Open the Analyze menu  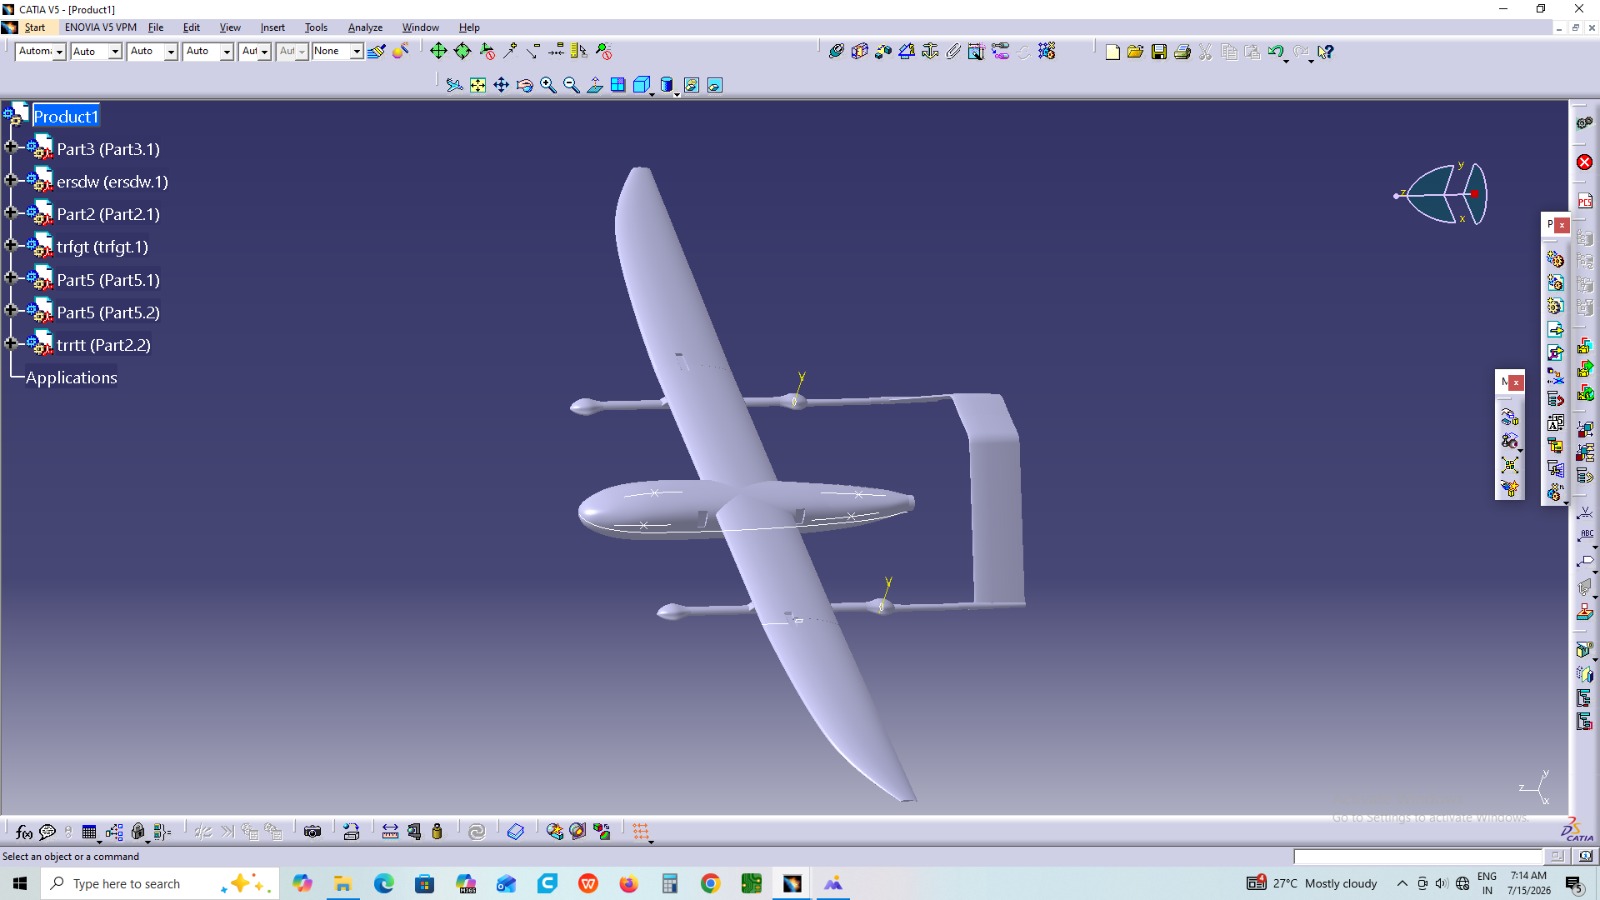click(365, 28)
